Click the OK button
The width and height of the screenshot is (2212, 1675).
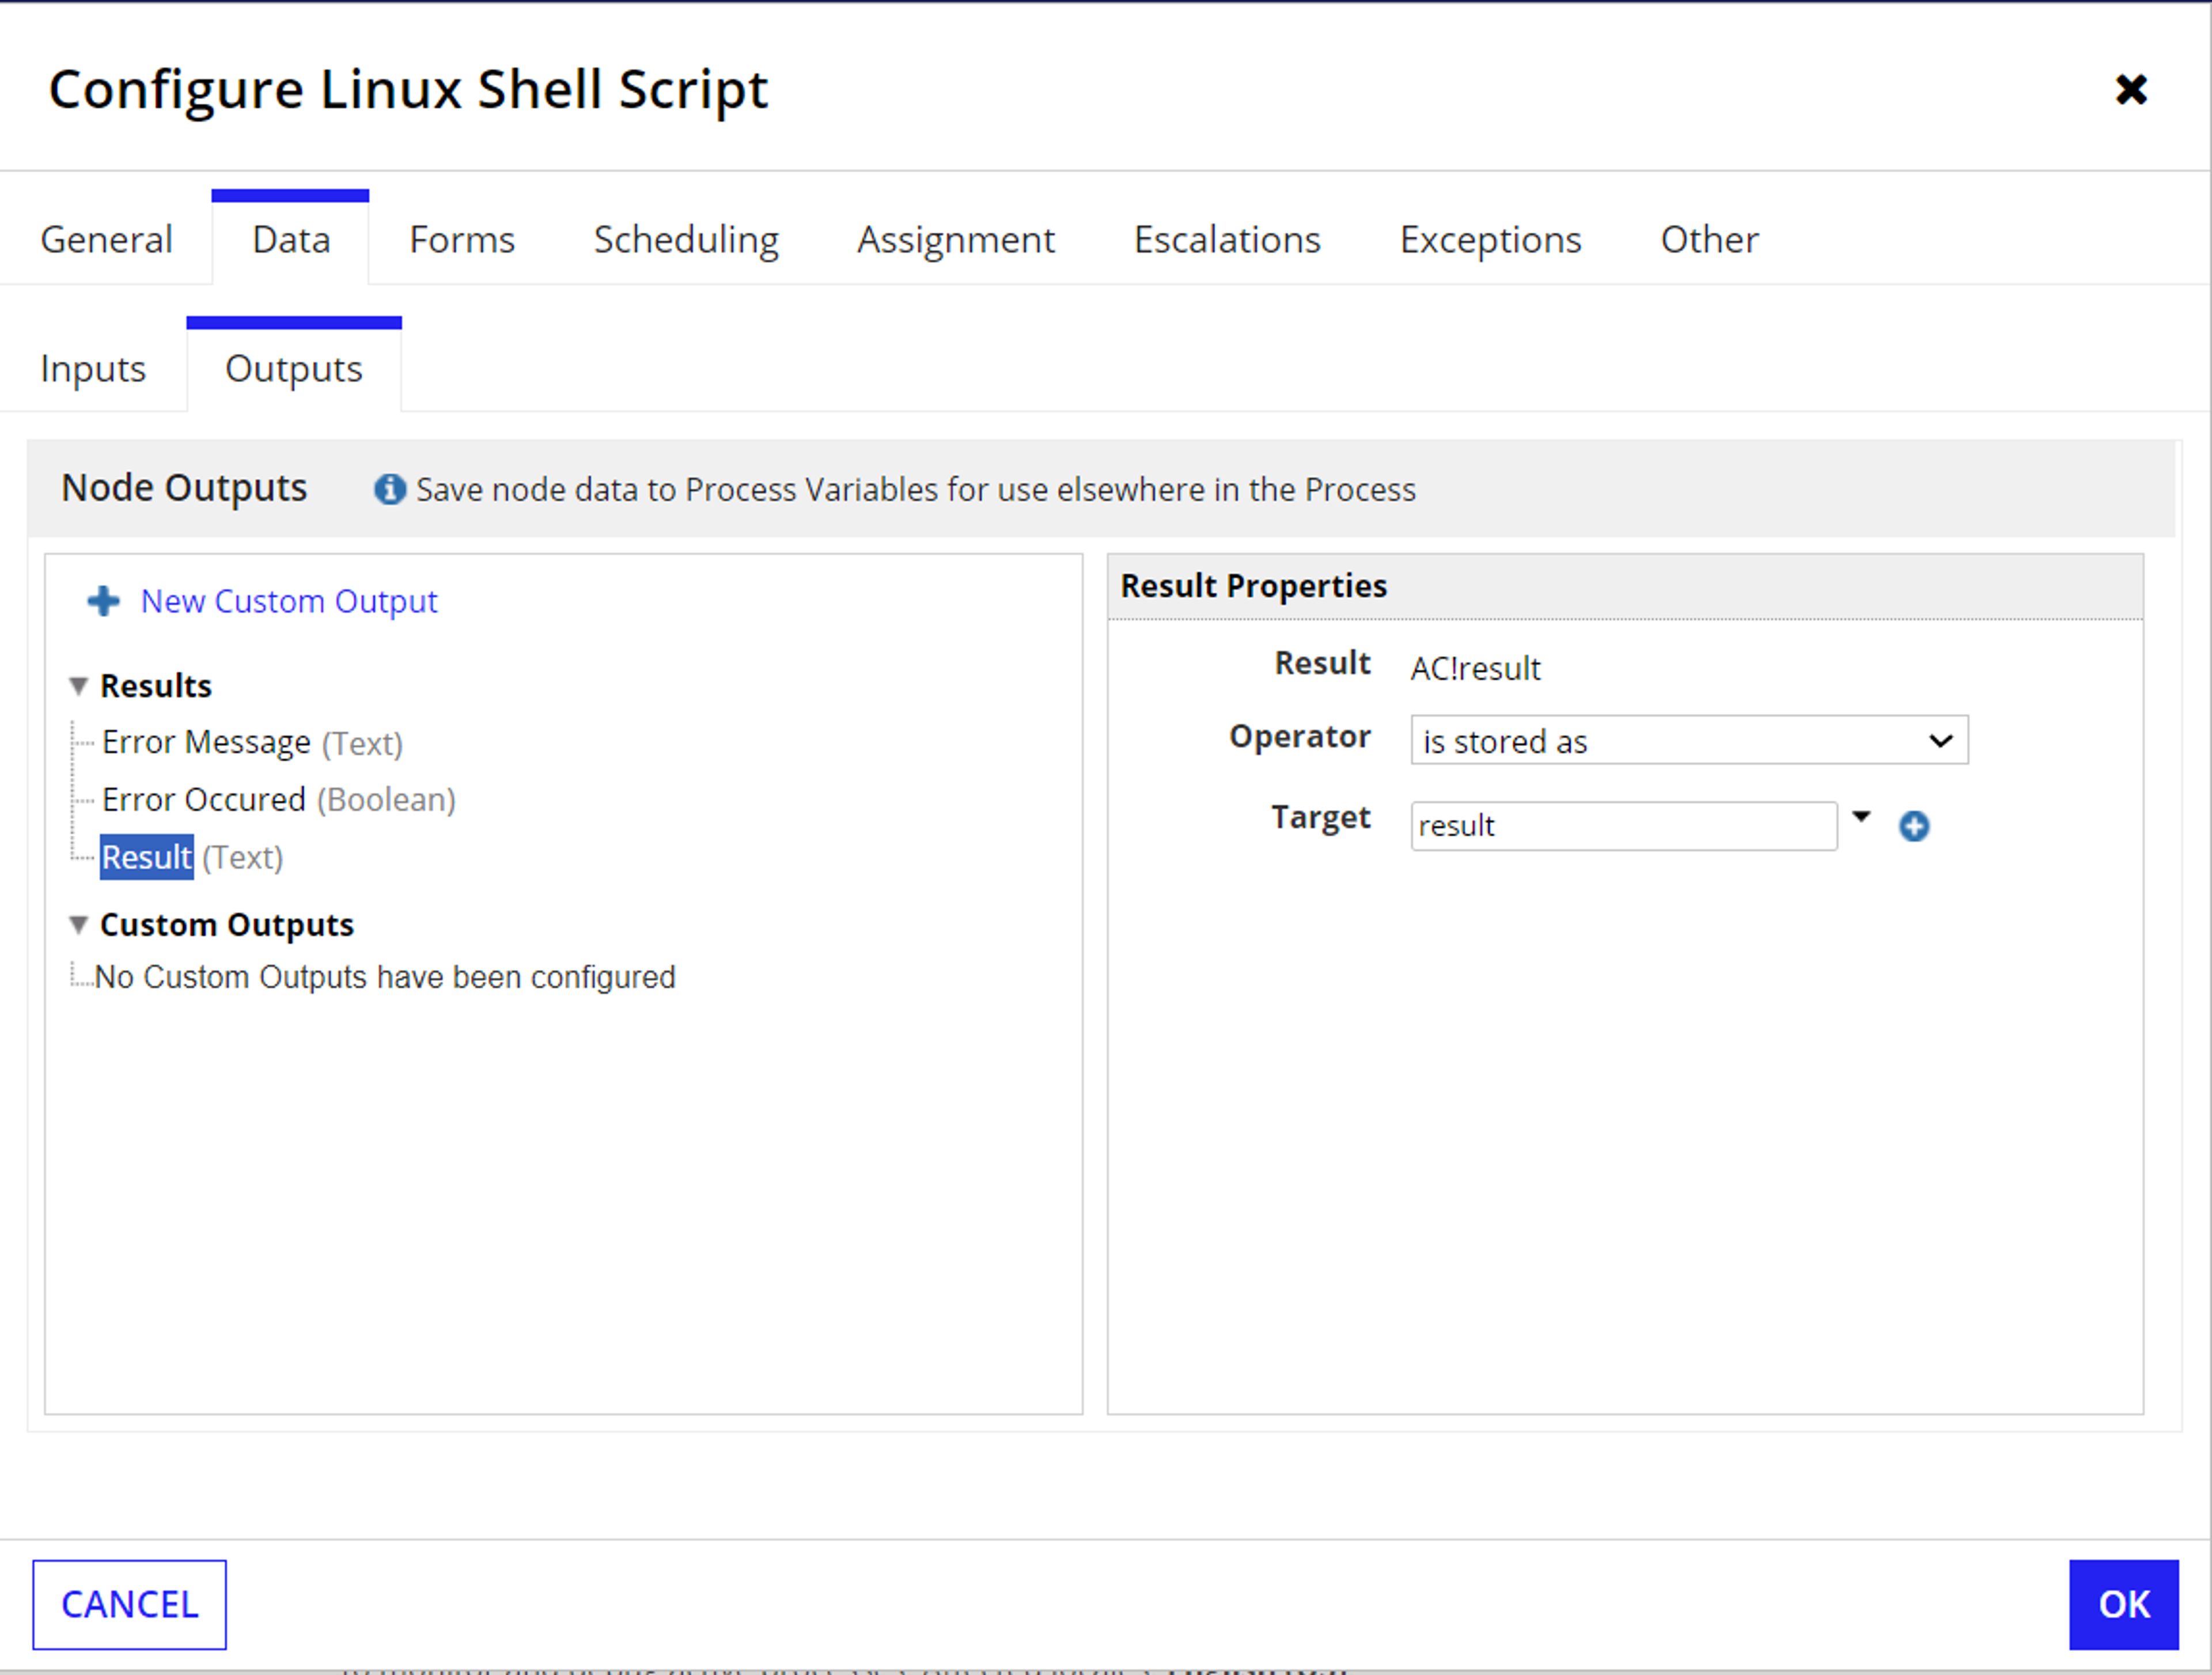pos(2123,1604)
